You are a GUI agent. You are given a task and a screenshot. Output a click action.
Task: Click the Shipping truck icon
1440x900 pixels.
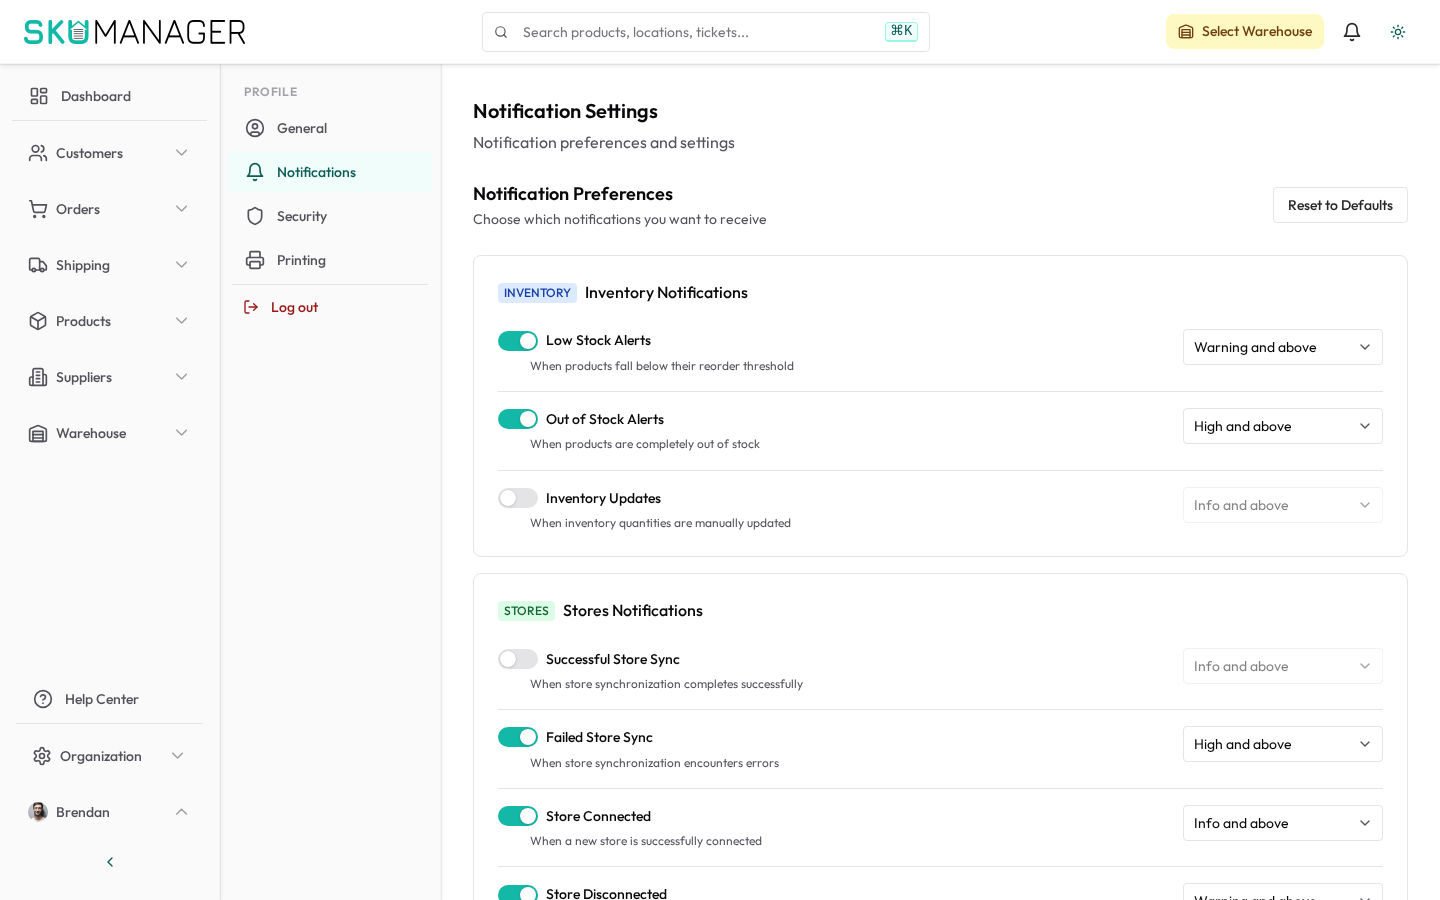click(x=38, y=265)
